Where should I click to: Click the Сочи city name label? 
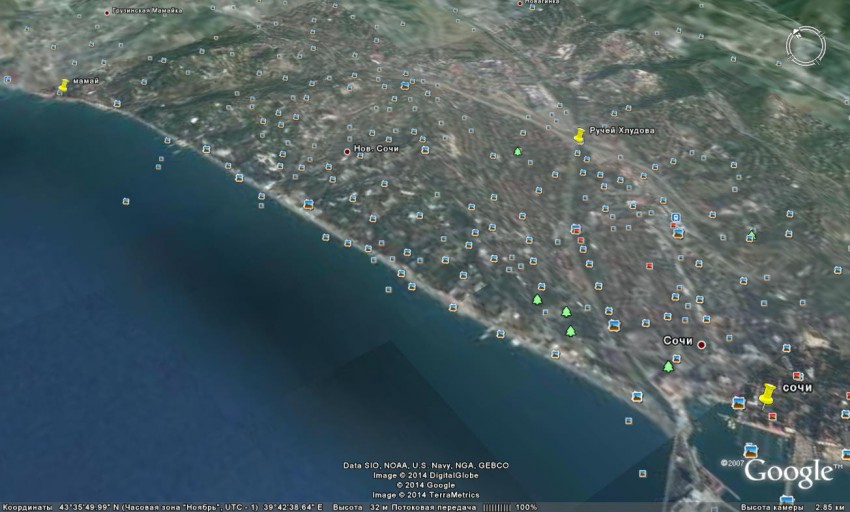[677, 341]
